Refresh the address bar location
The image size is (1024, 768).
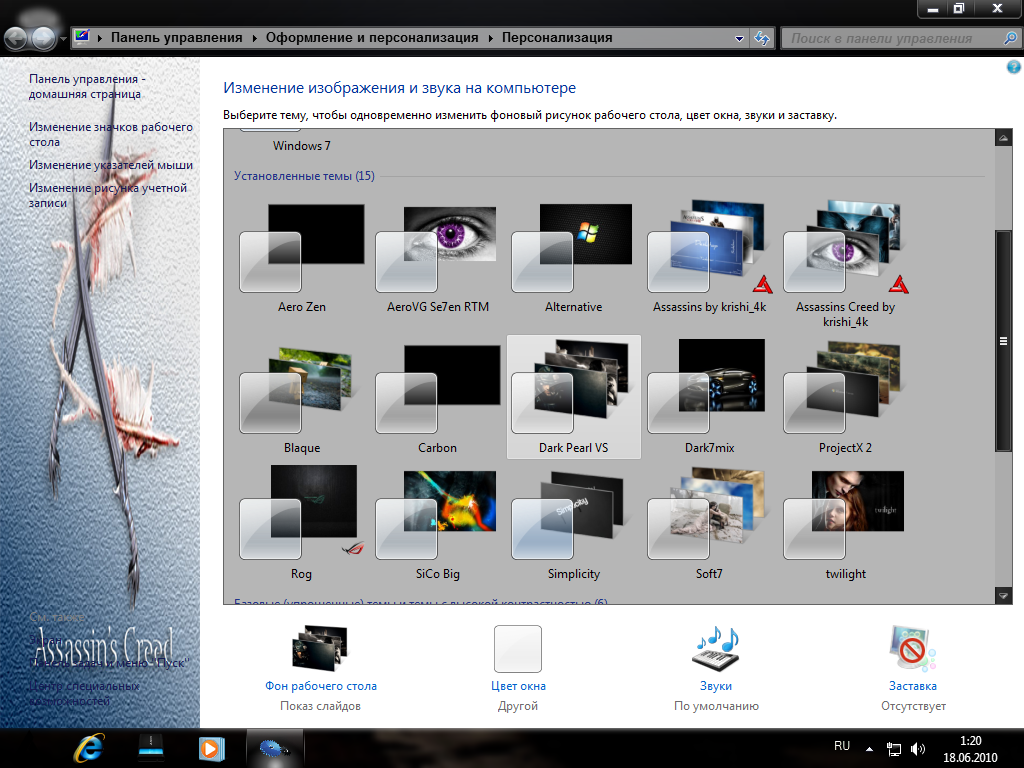point(761,39)
